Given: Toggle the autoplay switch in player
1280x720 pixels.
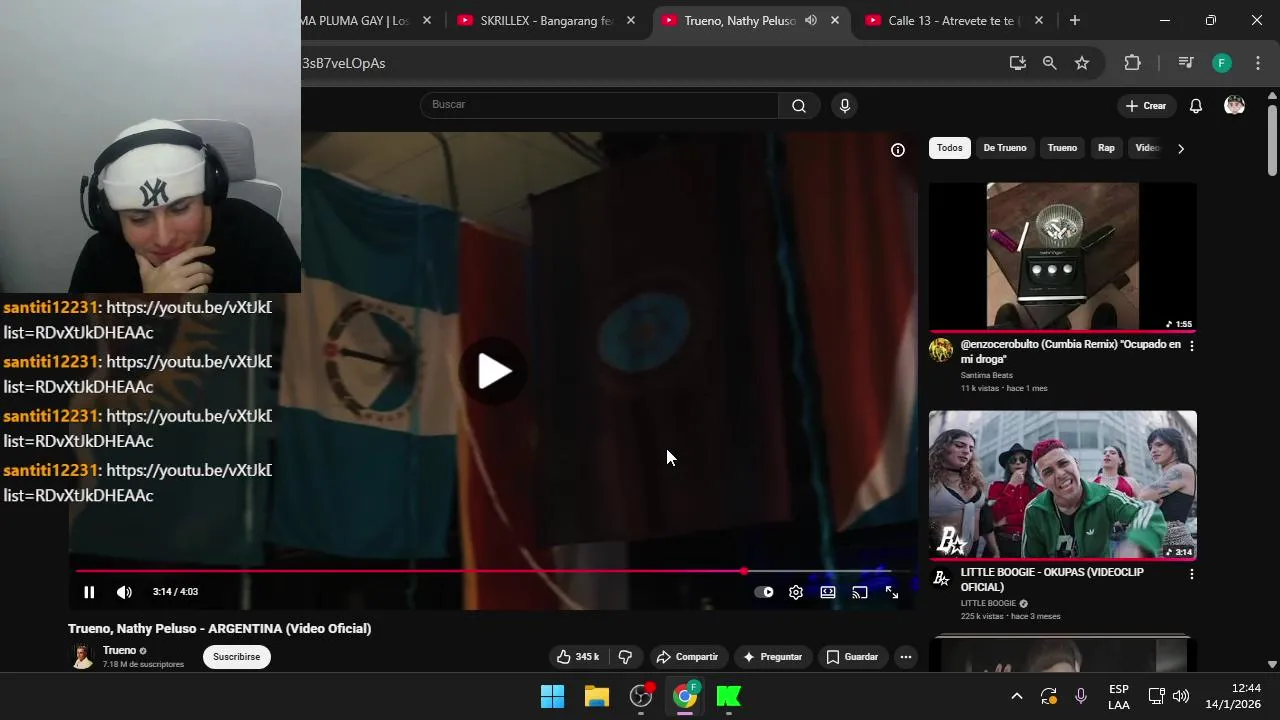Looking at the screenshot, I should tap(764, 592).
